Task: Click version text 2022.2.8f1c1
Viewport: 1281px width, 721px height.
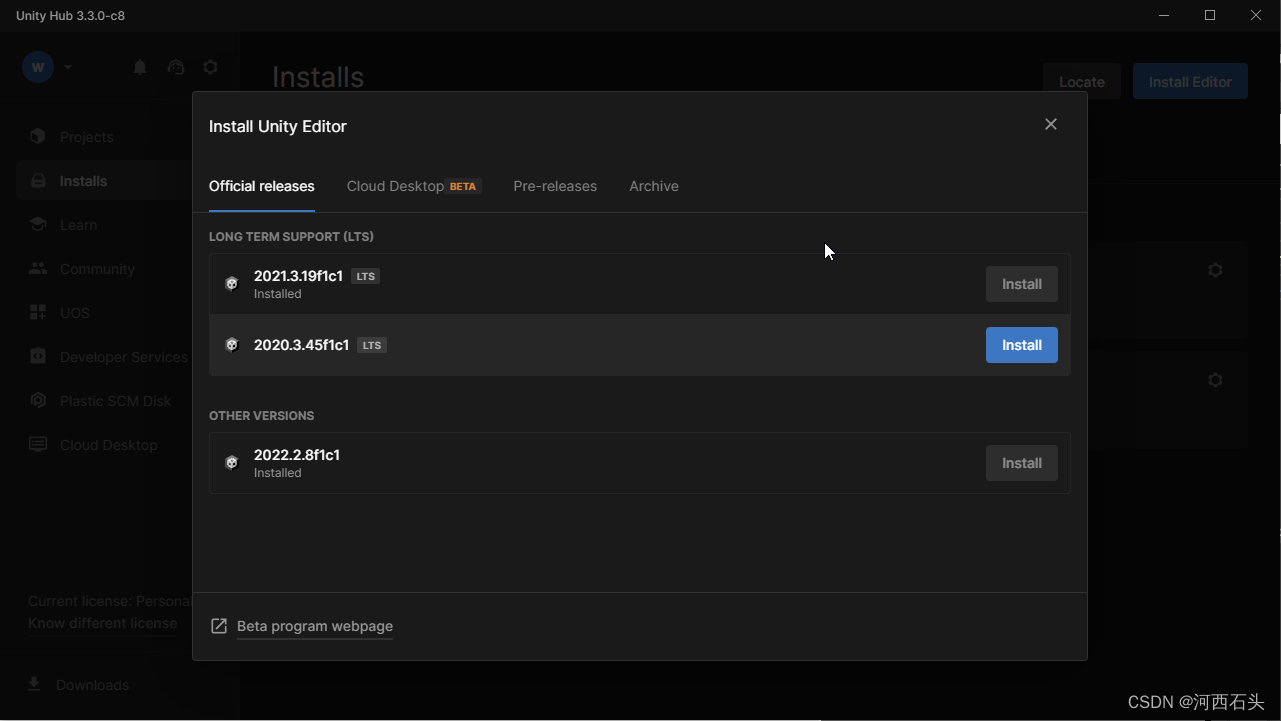Action: pos(297,455)
